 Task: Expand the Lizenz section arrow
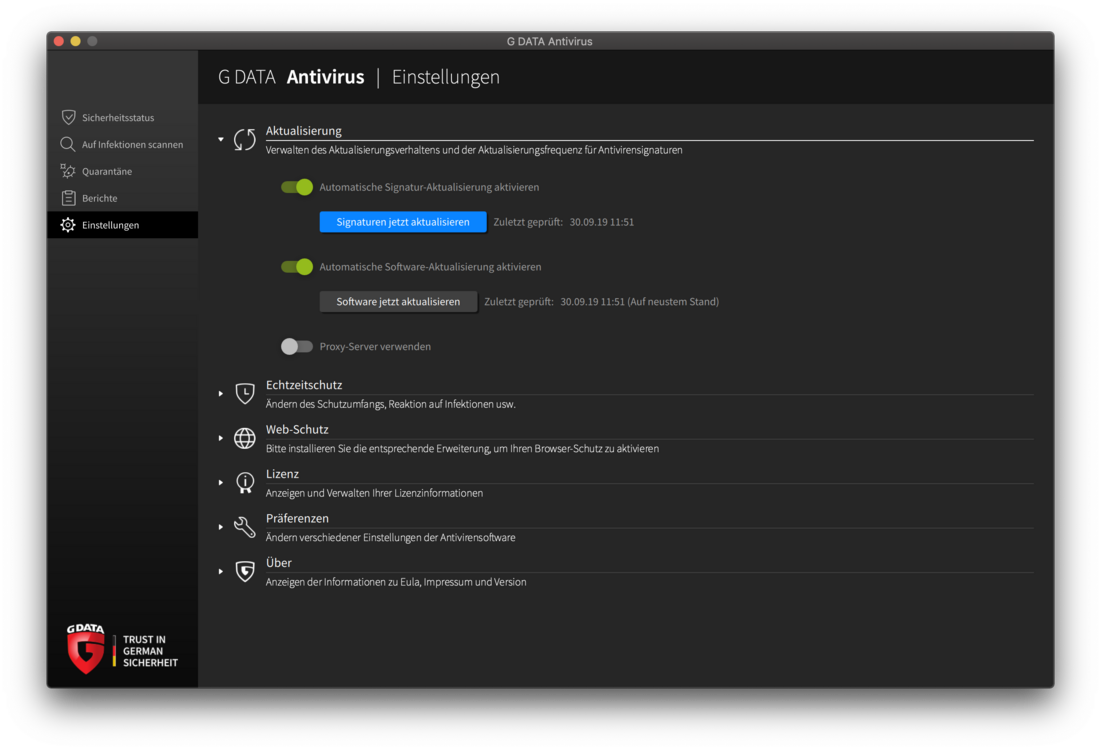[220, 482]
